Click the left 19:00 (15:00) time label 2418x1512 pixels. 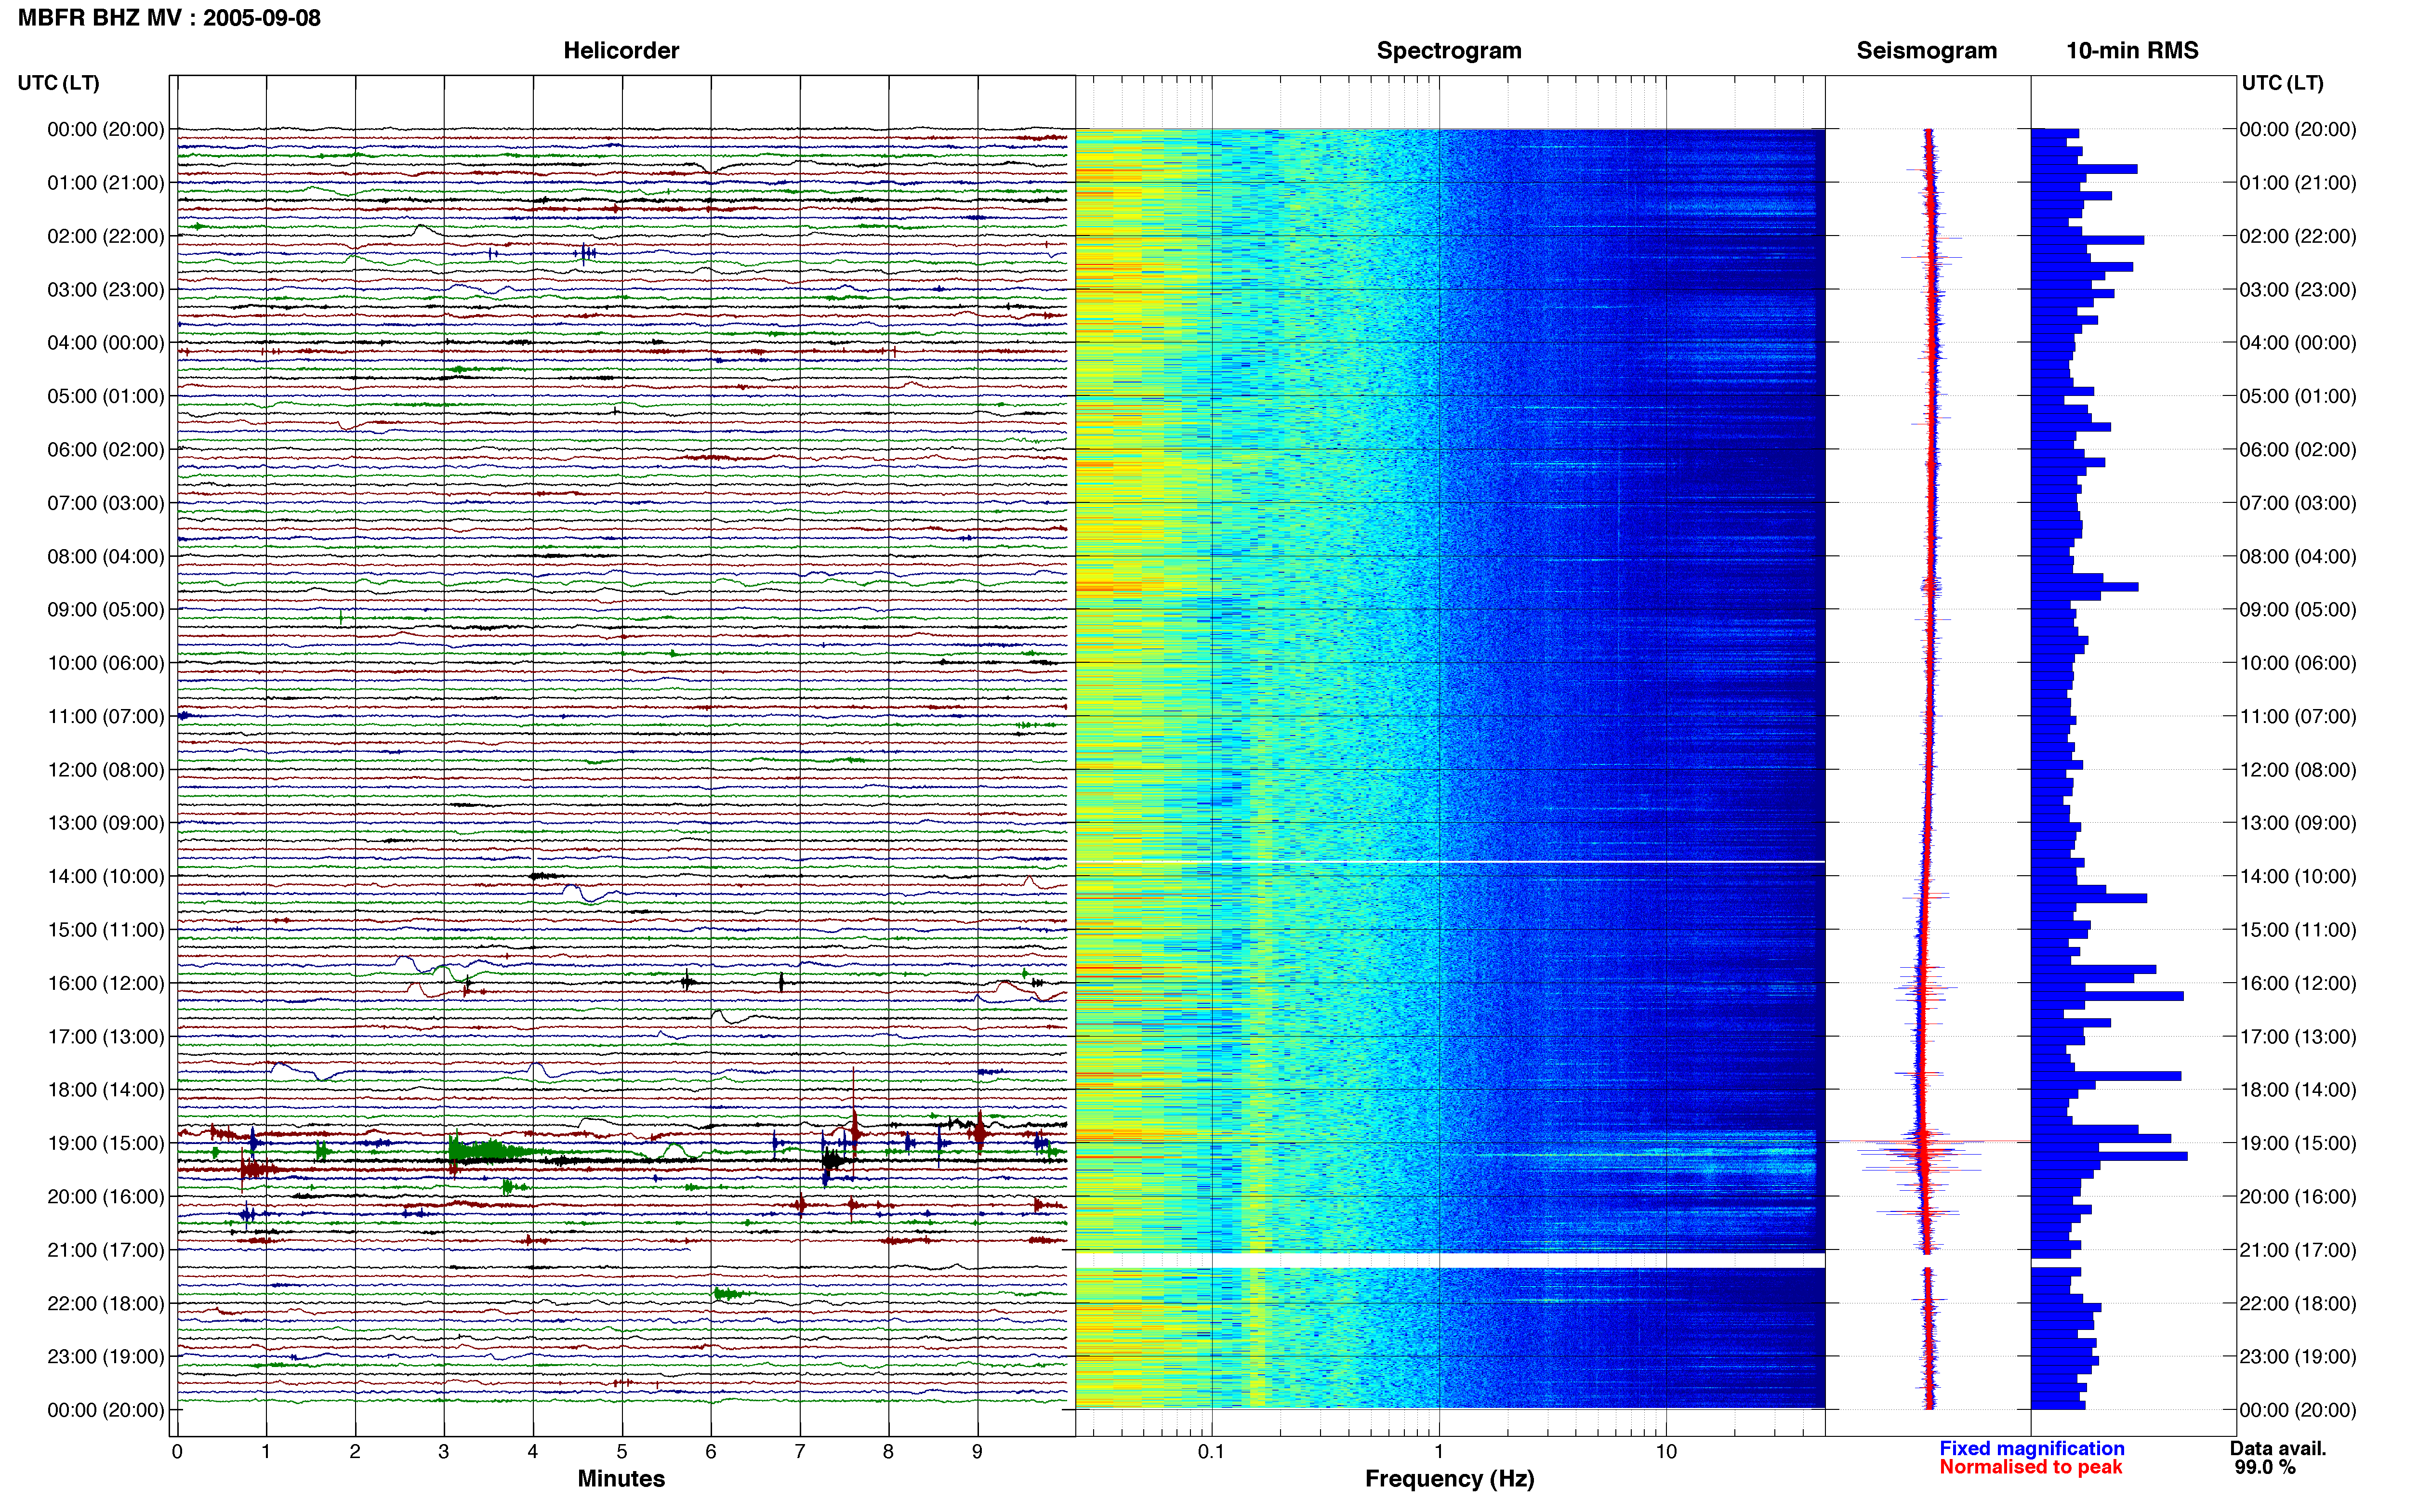click(106, 1143)
